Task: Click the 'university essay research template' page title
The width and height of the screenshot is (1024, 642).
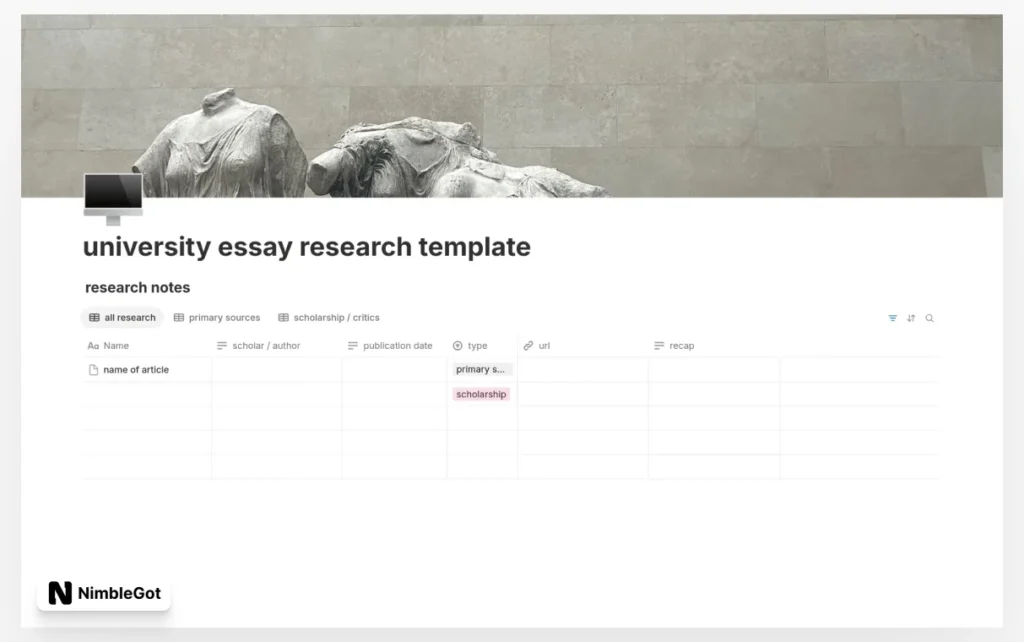Action: (307, 247)
